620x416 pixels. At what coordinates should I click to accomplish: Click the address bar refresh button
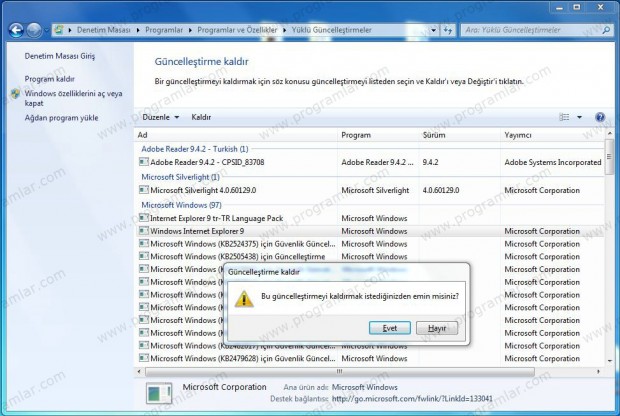click(x=448, y=30)
